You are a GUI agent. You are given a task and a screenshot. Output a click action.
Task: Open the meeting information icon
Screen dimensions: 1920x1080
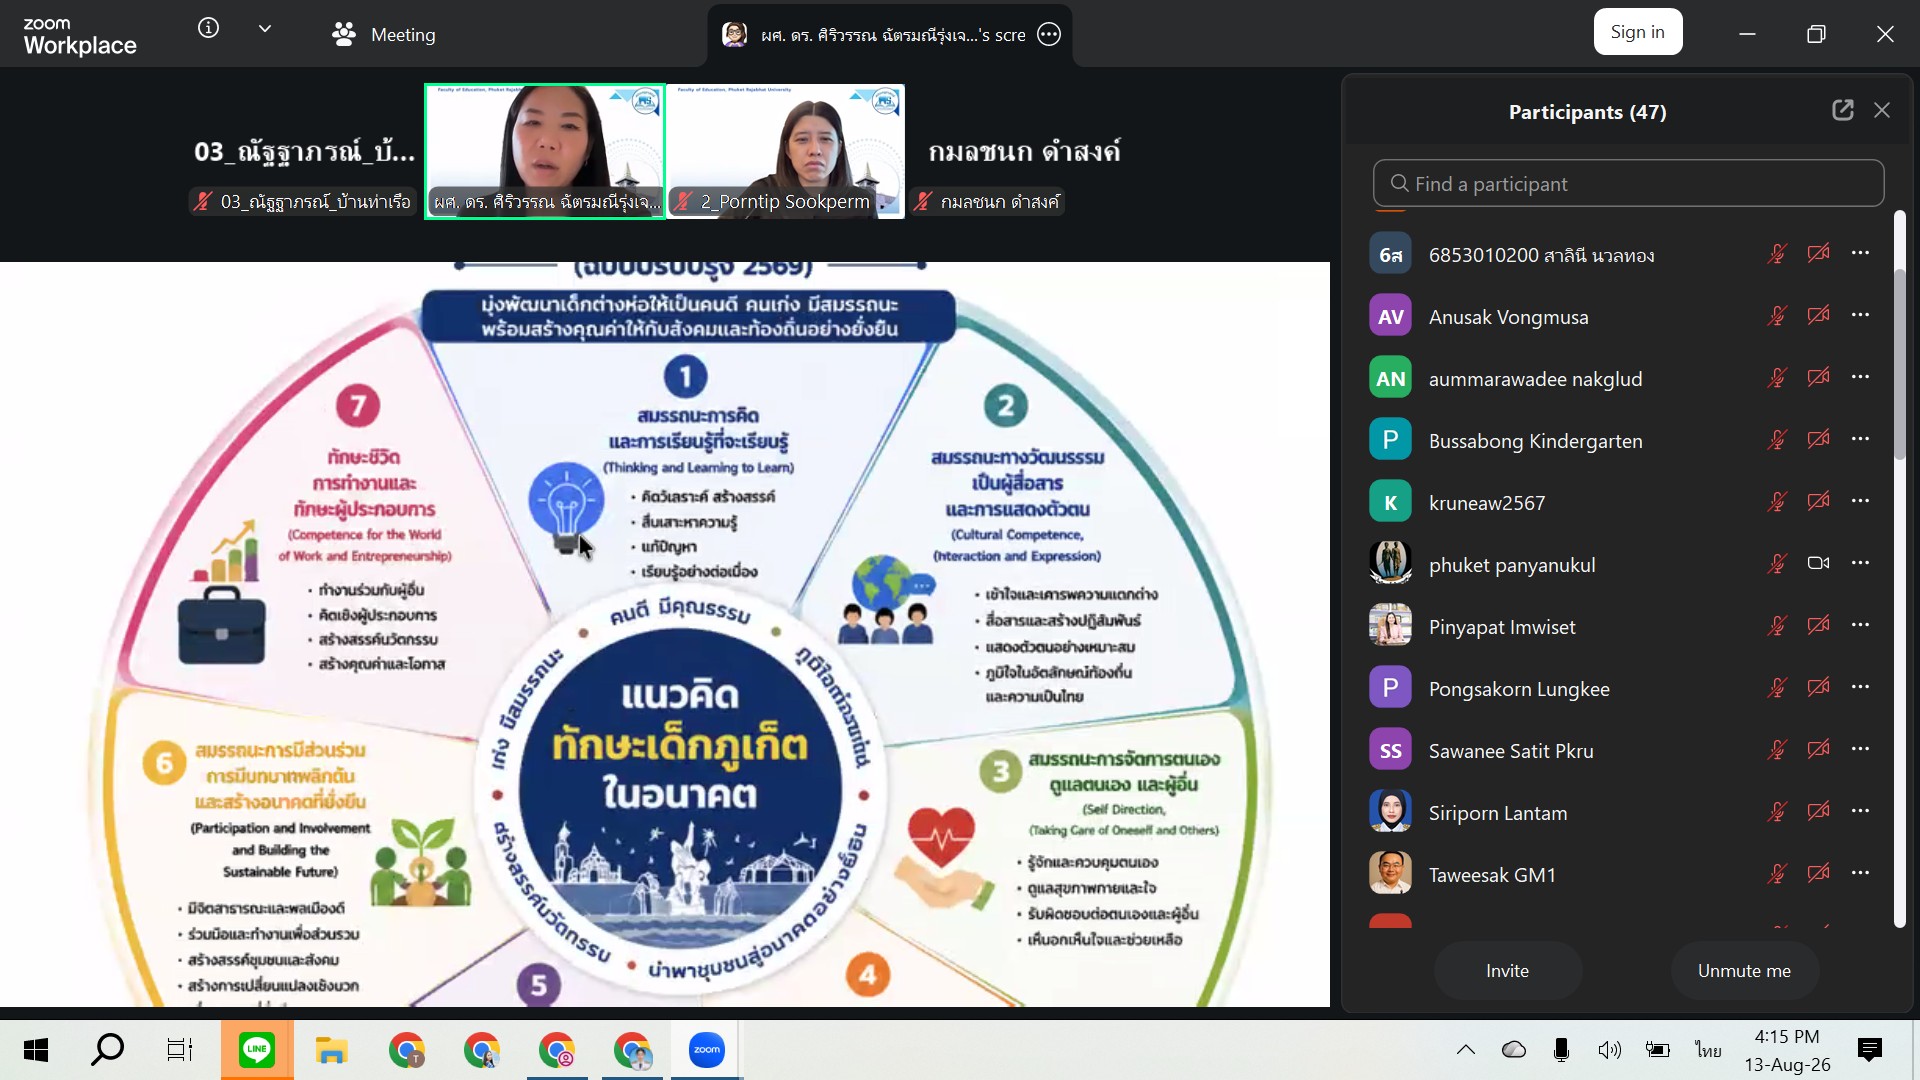[x=208, y=28]
